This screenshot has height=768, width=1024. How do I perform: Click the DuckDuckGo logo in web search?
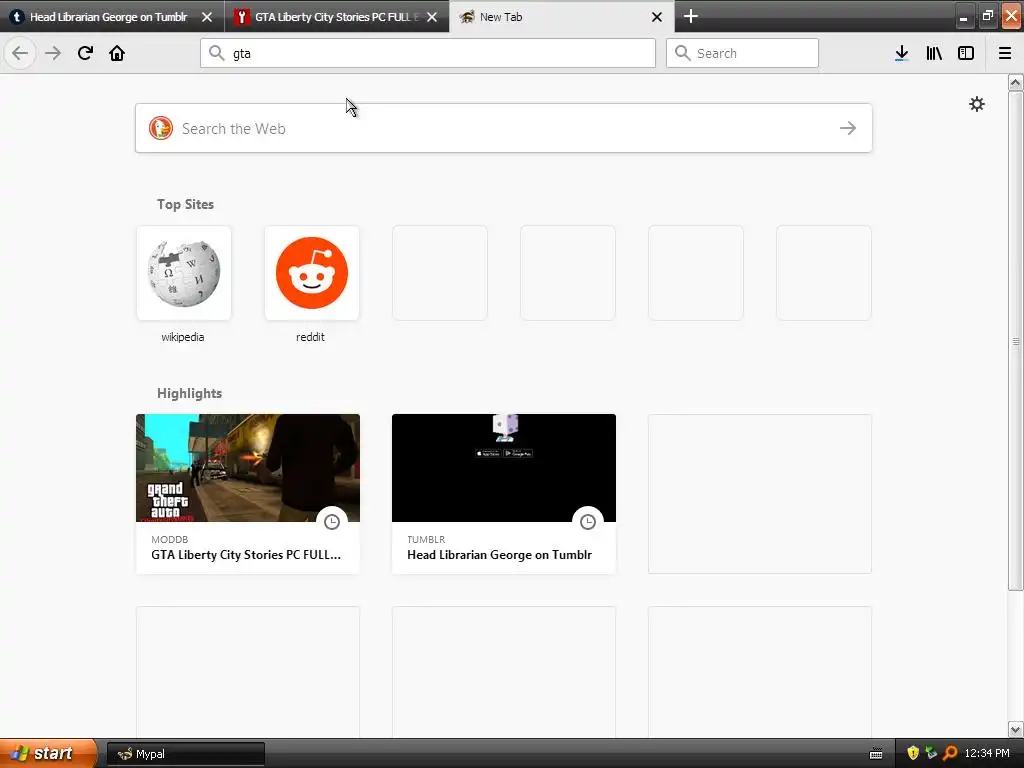pos(161,128)
